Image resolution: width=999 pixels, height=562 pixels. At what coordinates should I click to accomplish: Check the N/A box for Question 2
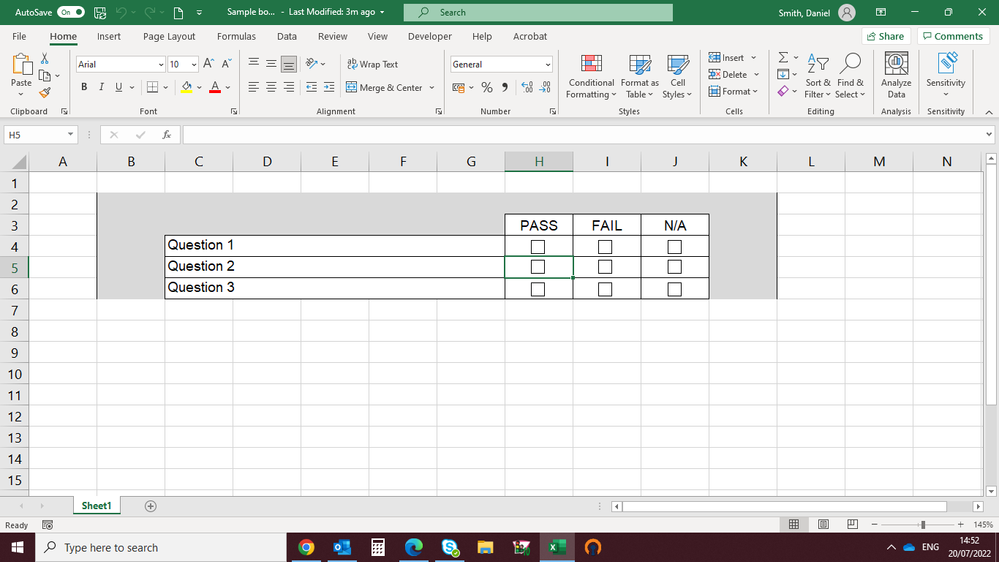(x=674, y=267)
